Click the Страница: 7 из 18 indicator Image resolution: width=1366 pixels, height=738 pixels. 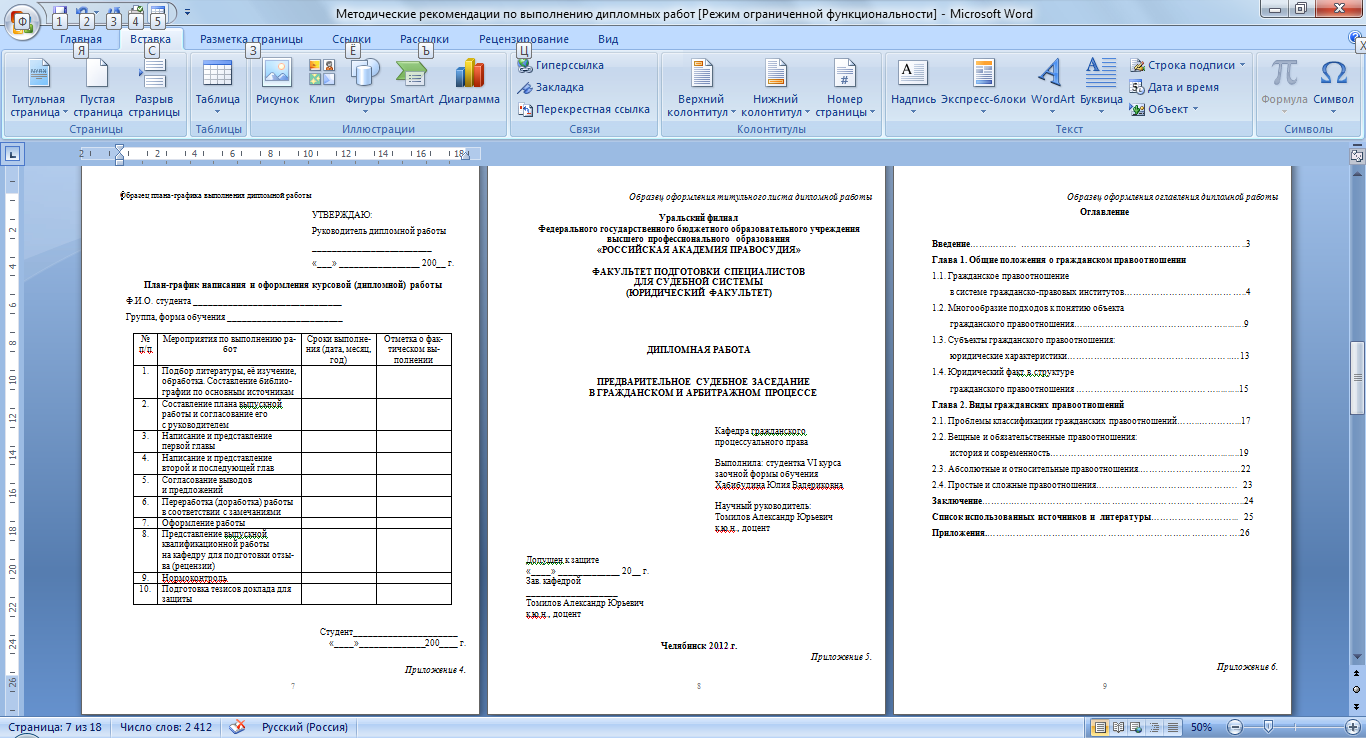[55, 727]
